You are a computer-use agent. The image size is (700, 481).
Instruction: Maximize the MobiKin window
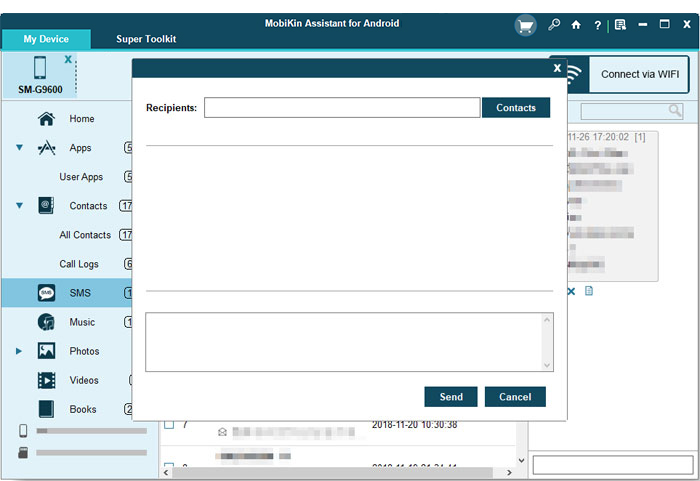tap(664, 24)
